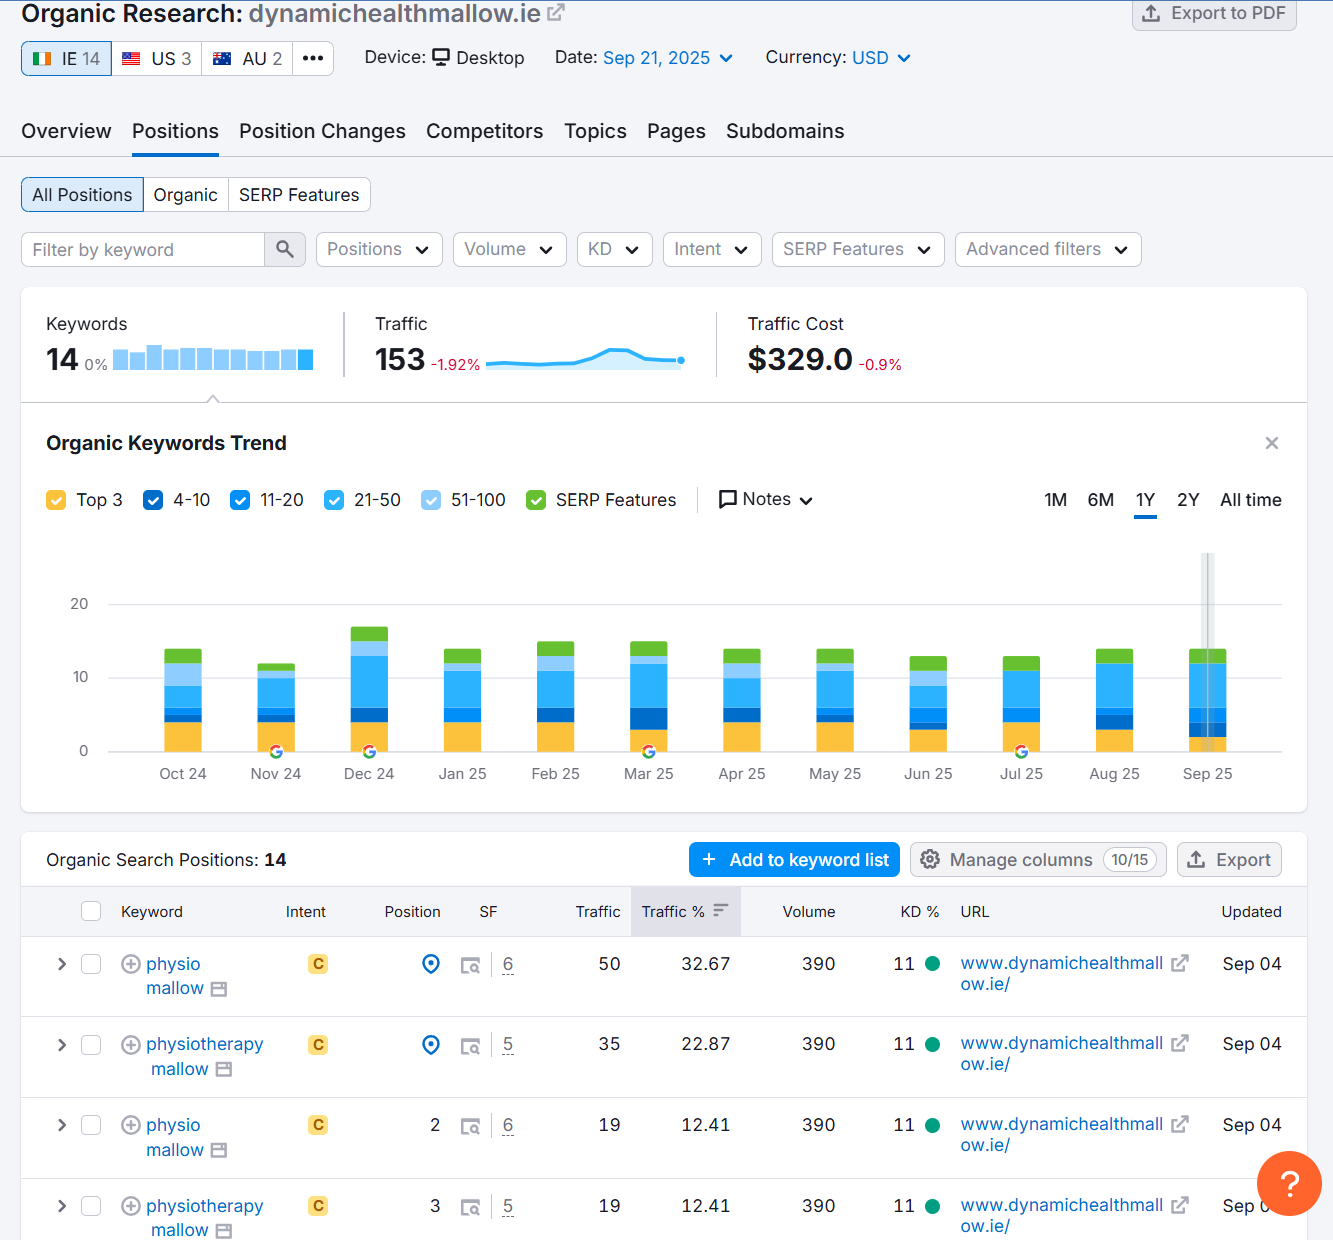Click the Export to PDF button
Image resolution: width=1333 pixels, height=1240 pixels.
[x=1213, y=14]
